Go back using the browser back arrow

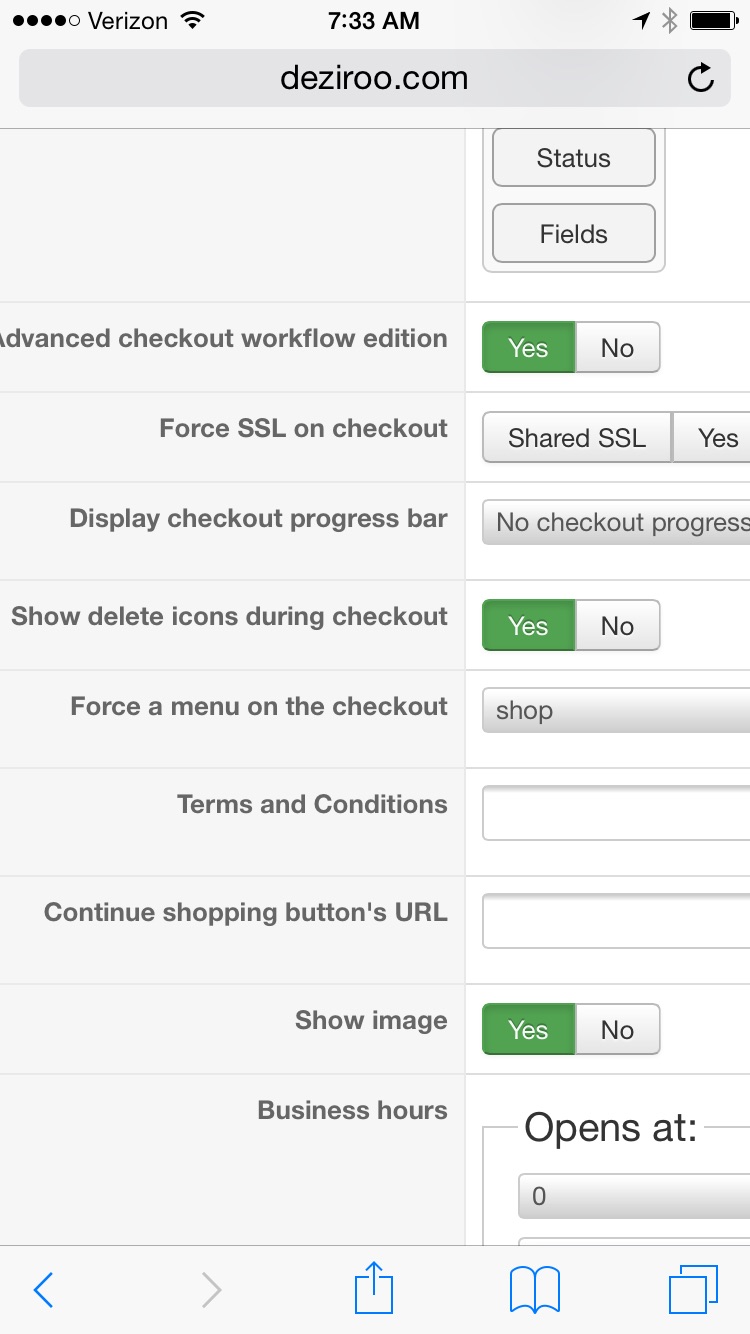point(42,1290)
